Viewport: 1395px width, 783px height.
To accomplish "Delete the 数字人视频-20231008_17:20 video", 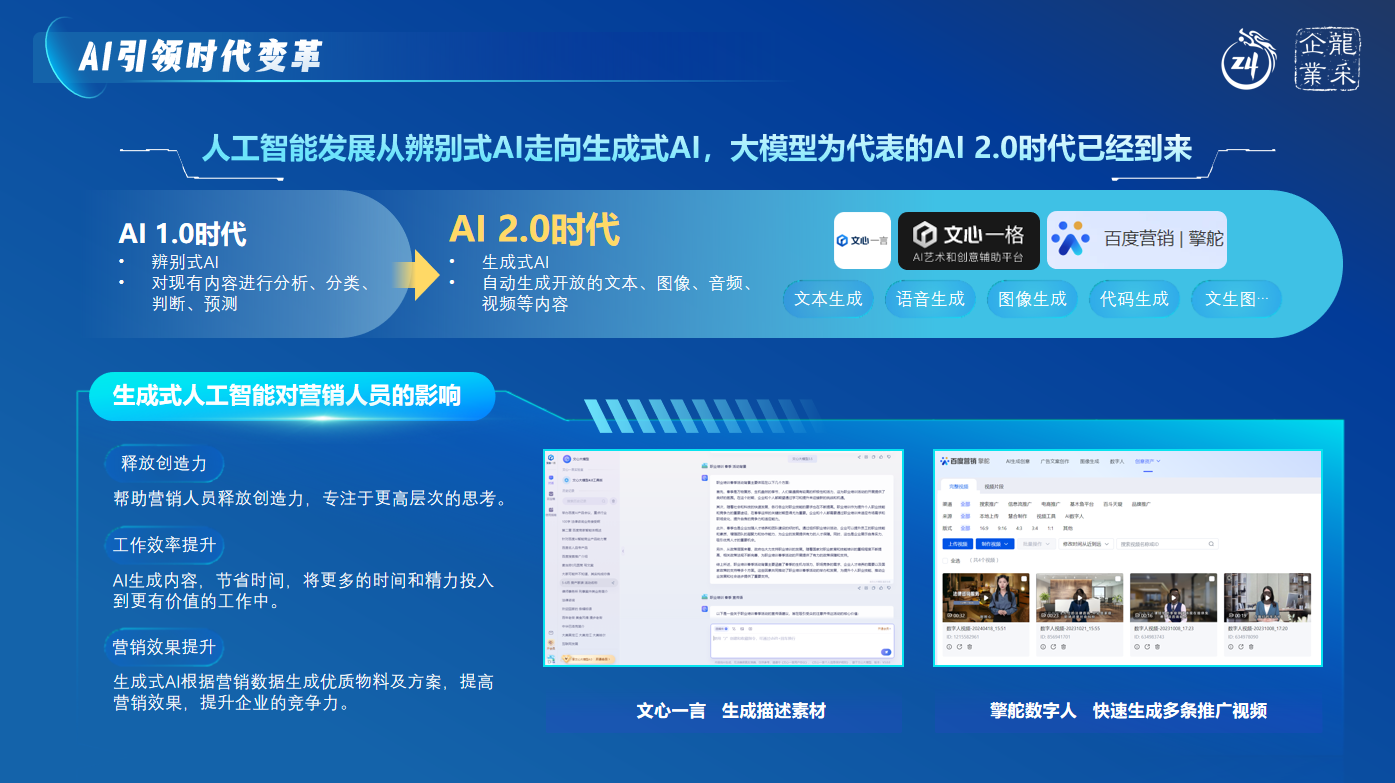I will point(1253,647).
